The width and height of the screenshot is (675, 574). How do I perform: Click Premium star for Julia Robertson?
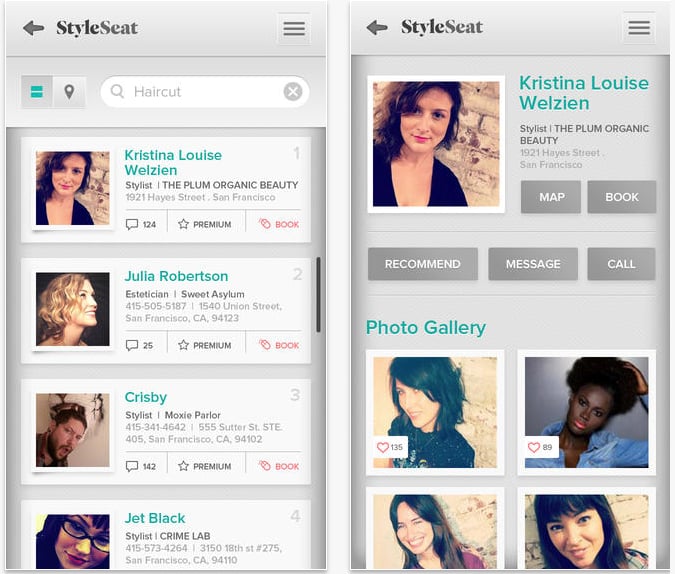(205, 345)
